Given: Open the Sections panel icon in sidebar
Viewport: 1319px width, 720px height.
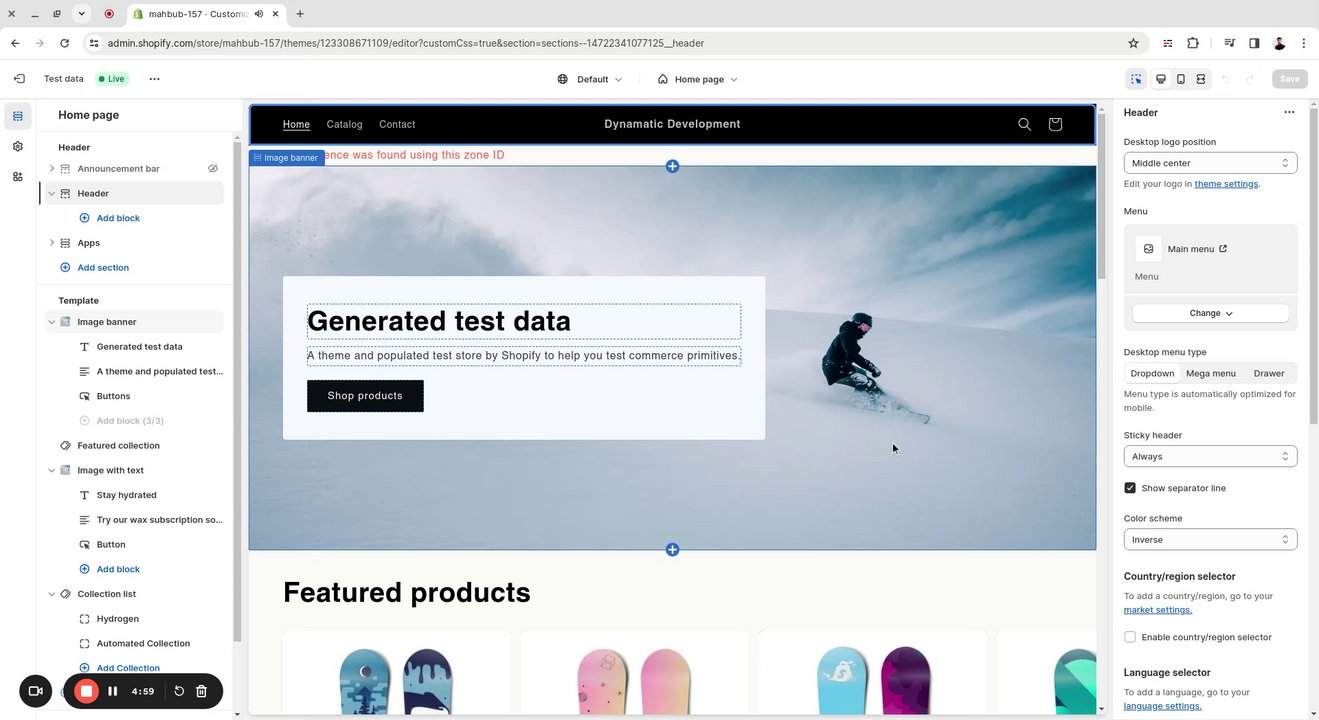Looking at the screenshot, I should (x=18, y=116).
